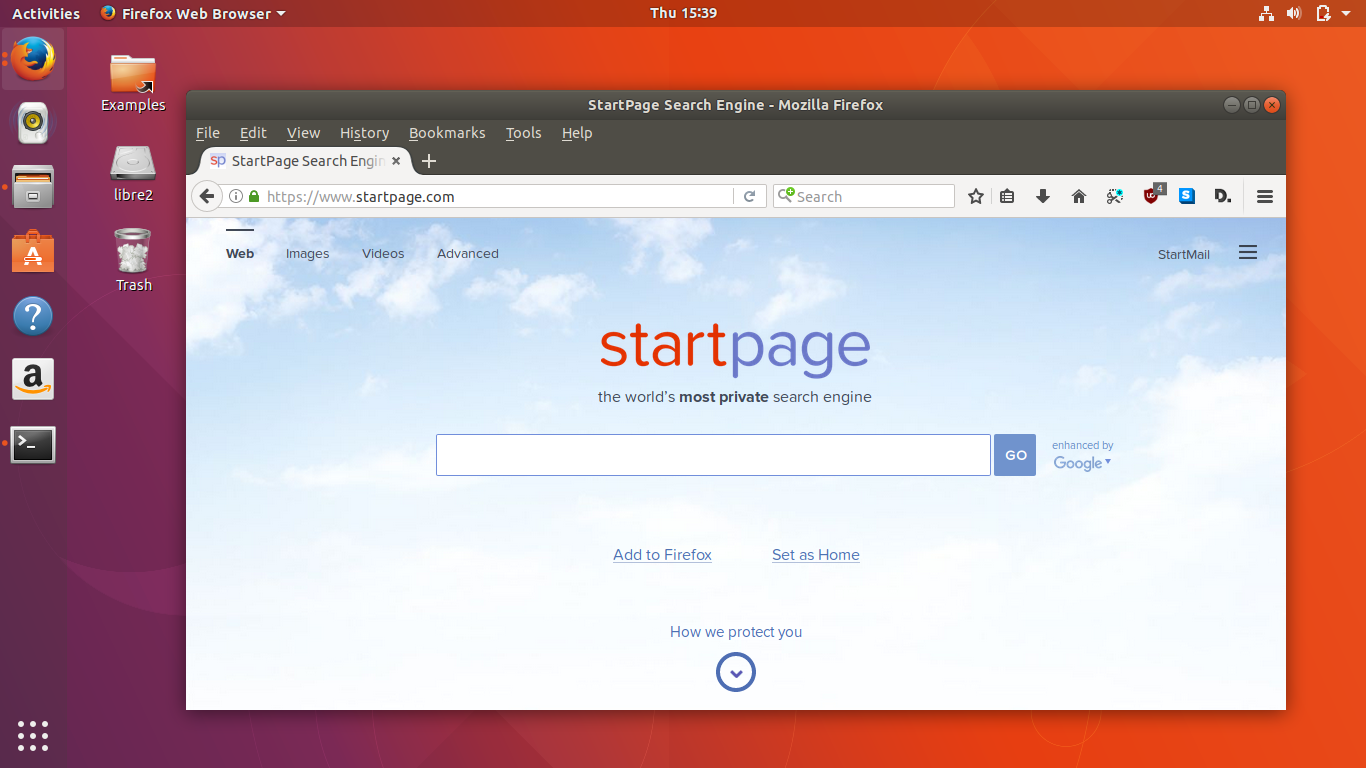Screen dimensions: 1366x768
Task: Open Ubuntu Software from the dock
Action: 33,252
